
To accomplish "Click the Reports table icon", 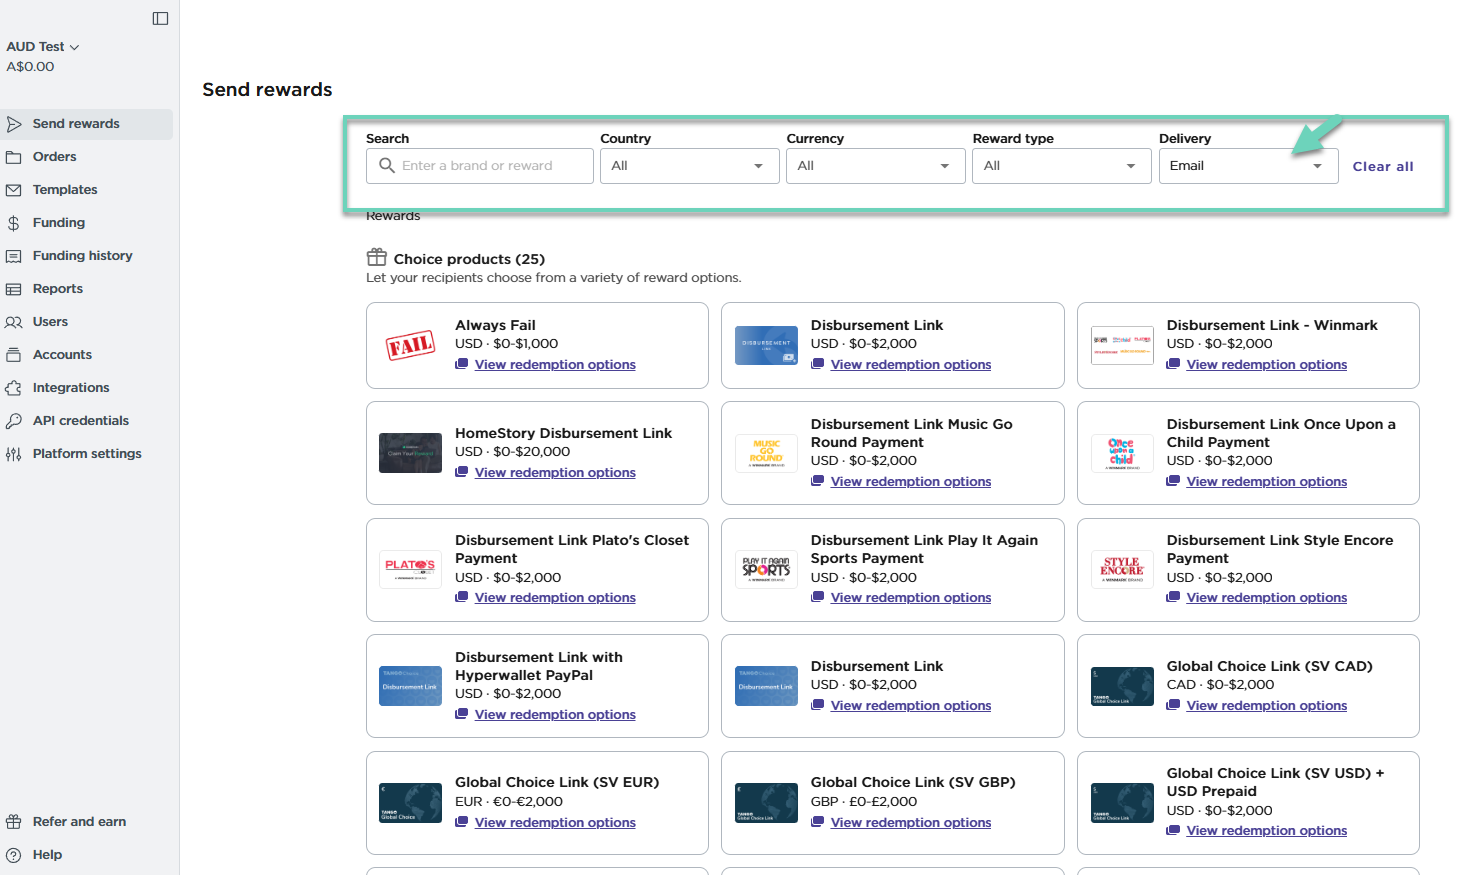I will click(x=14, y=289).
